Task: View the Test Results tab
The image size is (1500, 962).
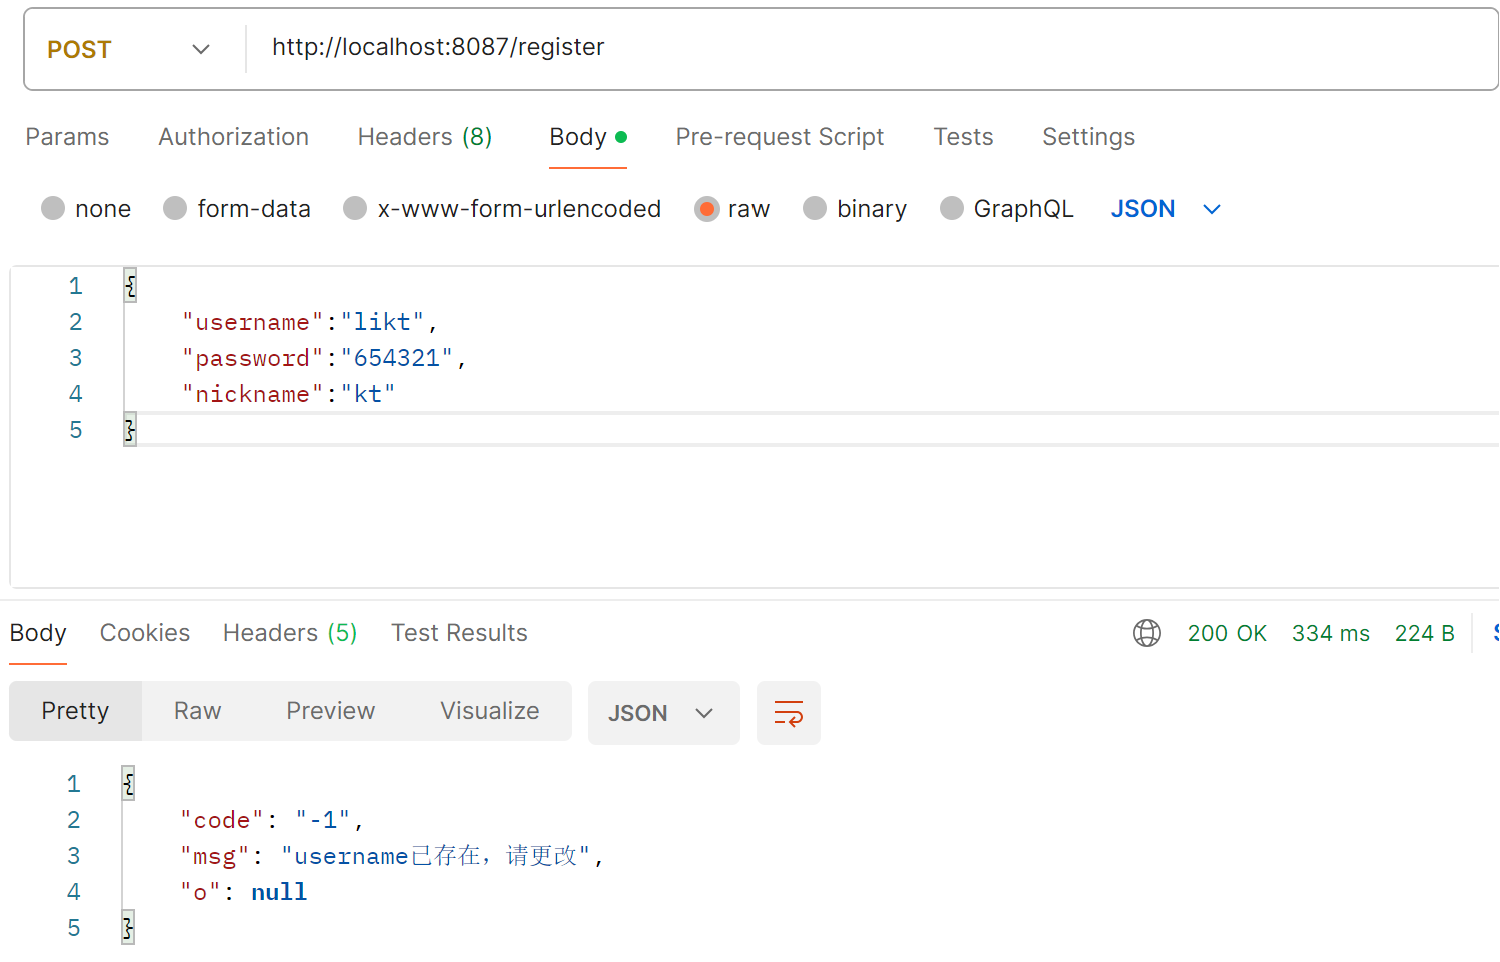Action: click(459, 633)
